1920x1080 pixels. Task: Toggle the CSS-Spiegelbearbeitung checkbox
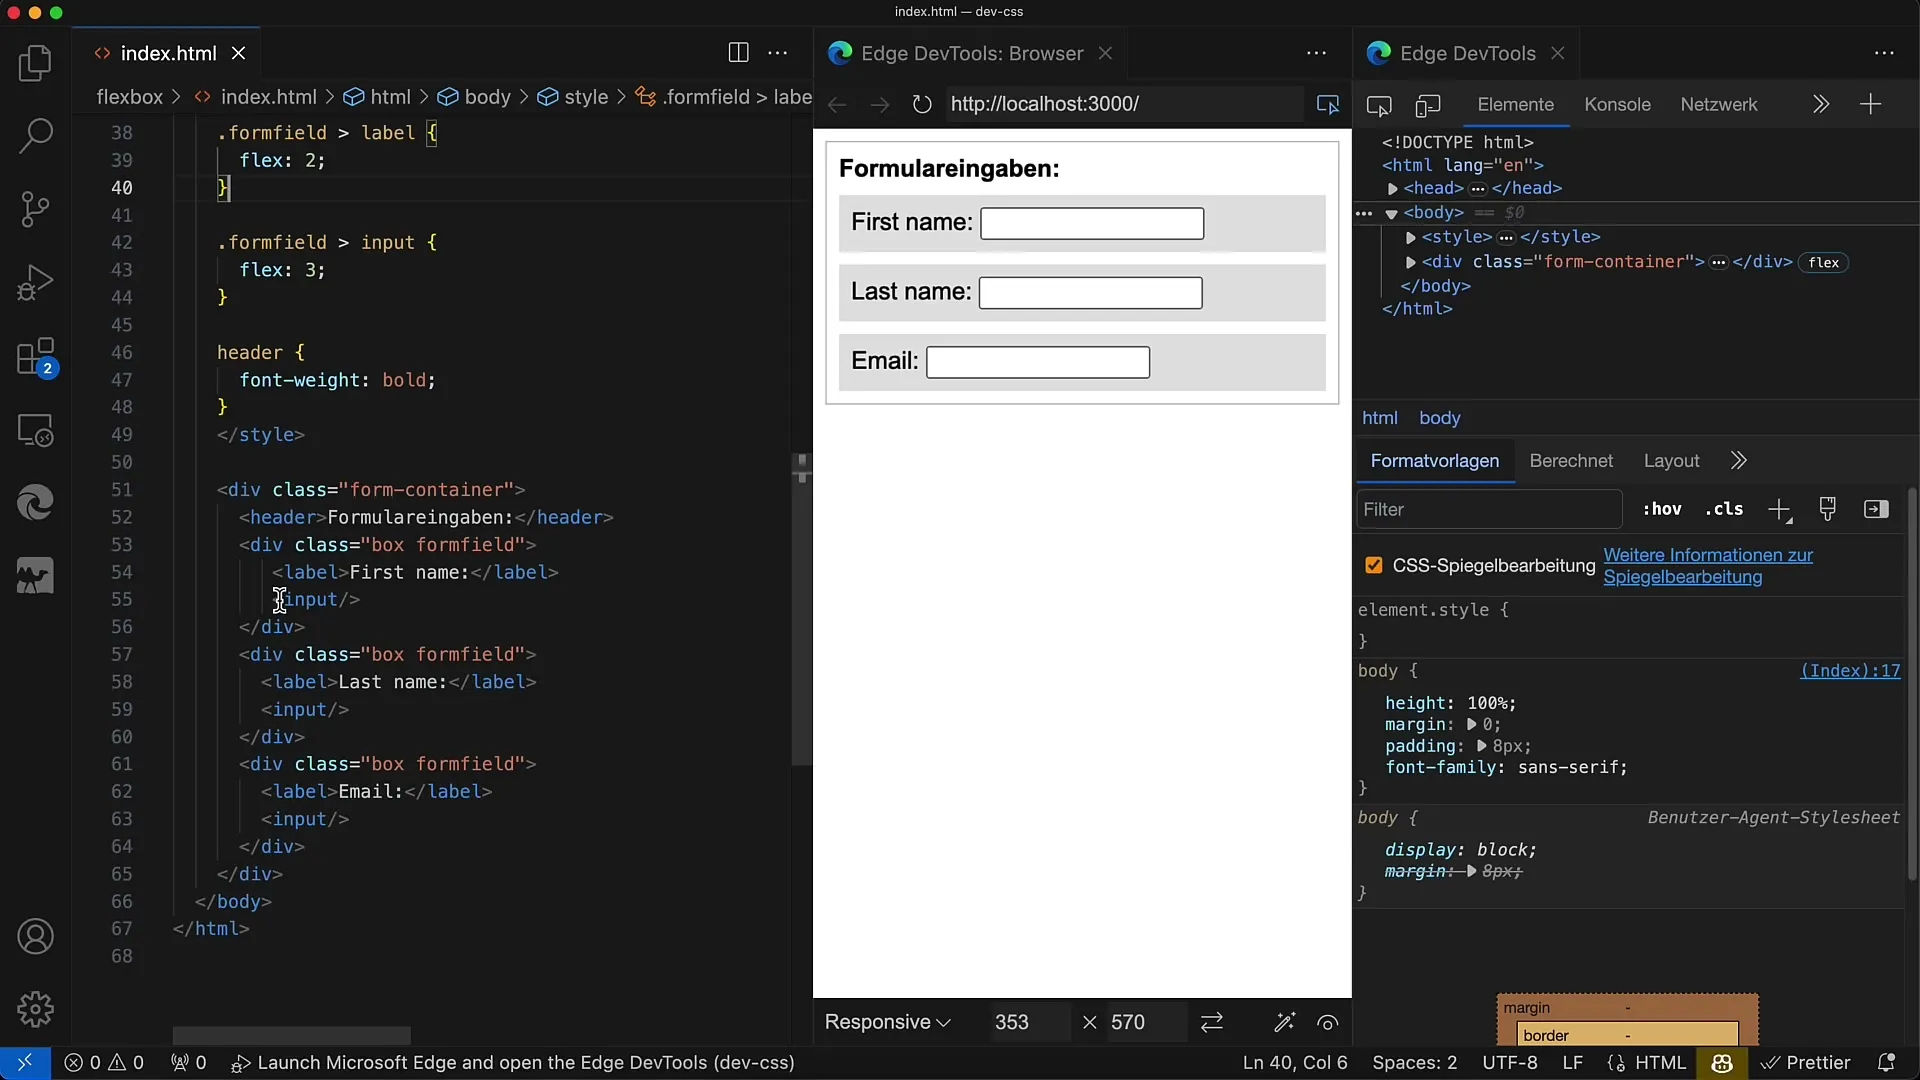pyautogui.click(x=1374, y=565)
